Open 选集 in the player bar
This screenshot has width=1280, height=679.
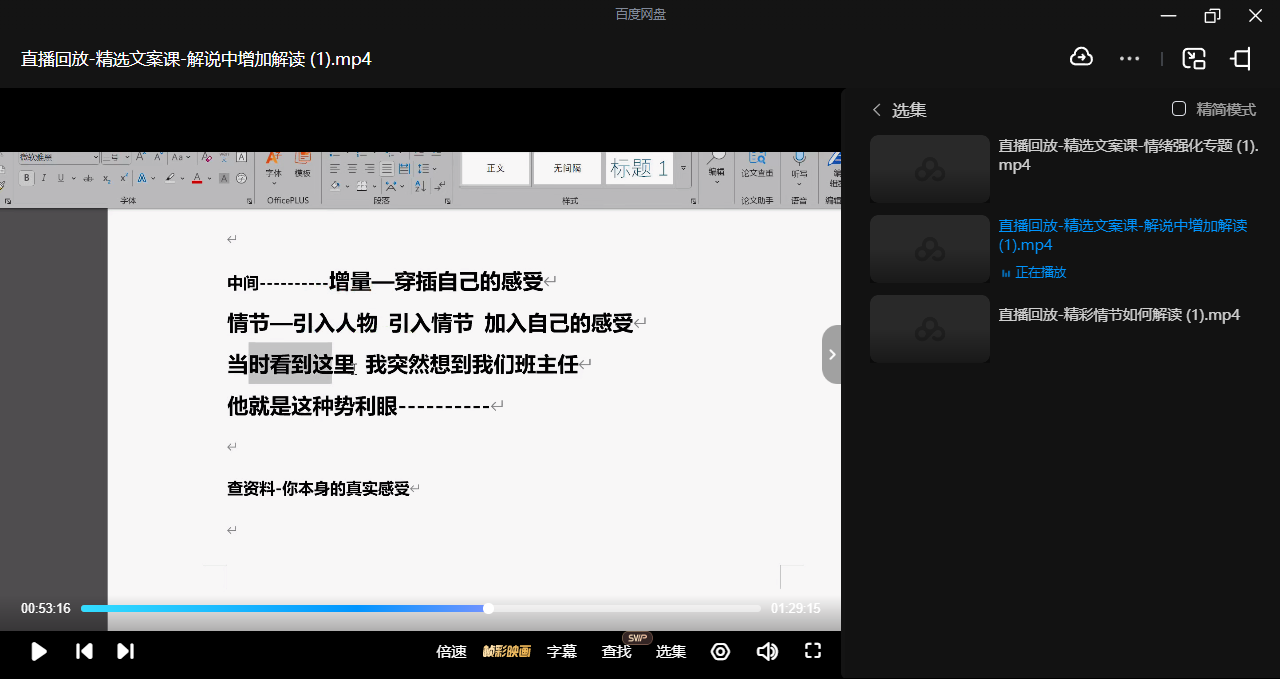point(671,652)
